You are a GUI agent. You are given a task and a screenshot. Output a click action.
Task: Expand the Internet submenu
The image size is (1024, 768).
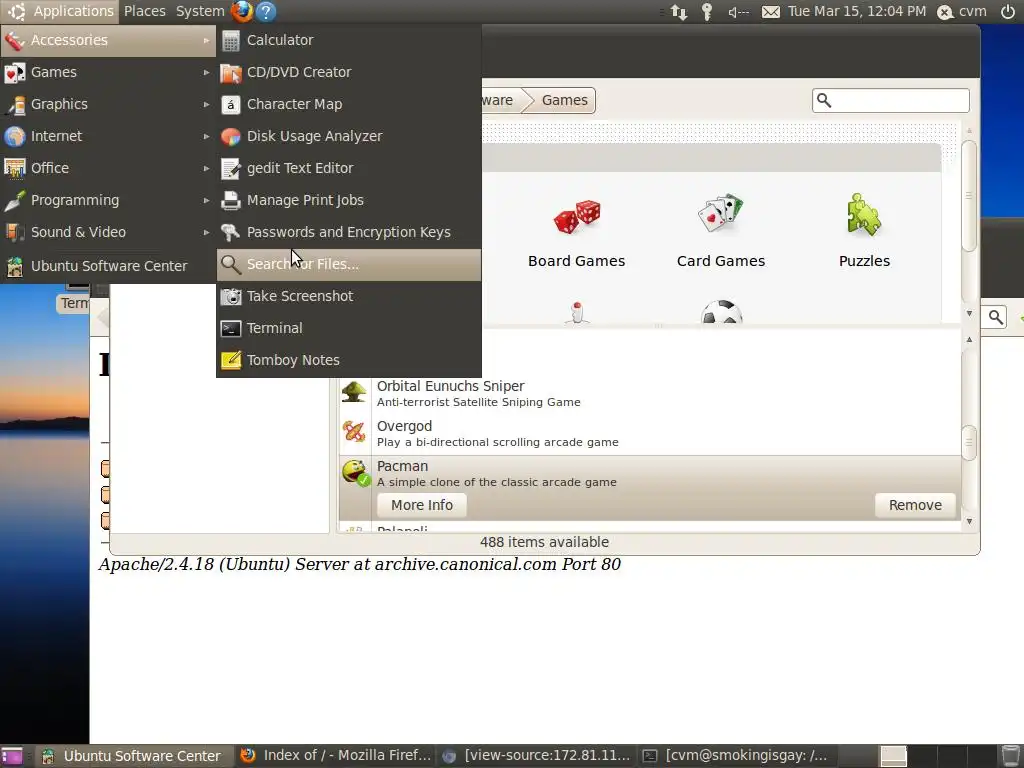108,136
